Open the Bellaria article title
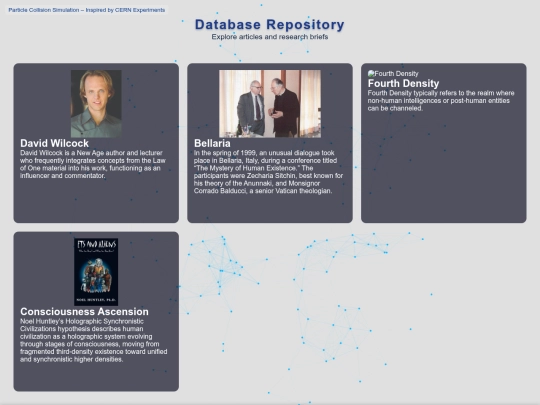 point(212,143)
